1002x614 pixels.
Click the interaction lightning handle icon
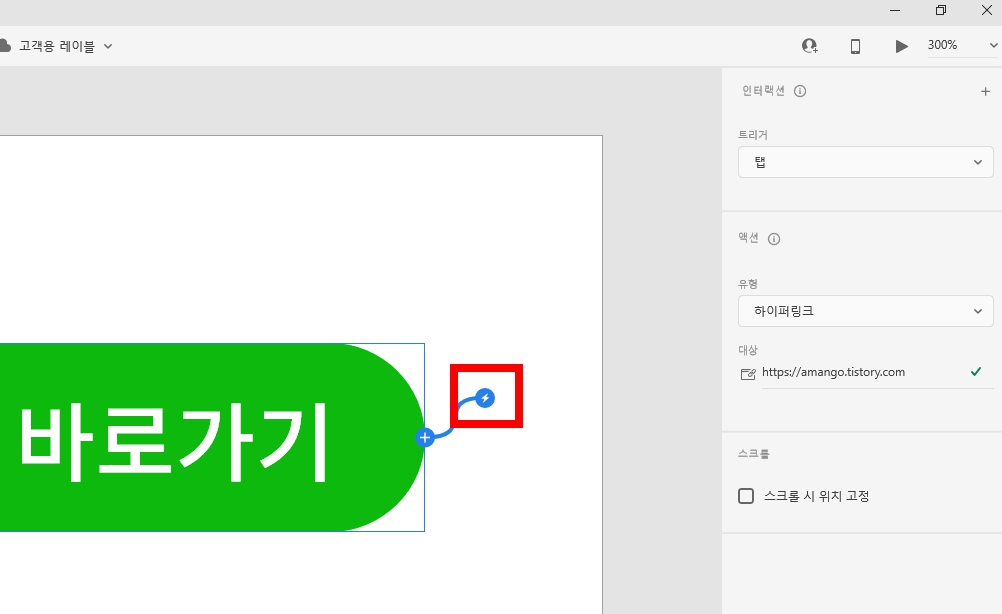486,396
